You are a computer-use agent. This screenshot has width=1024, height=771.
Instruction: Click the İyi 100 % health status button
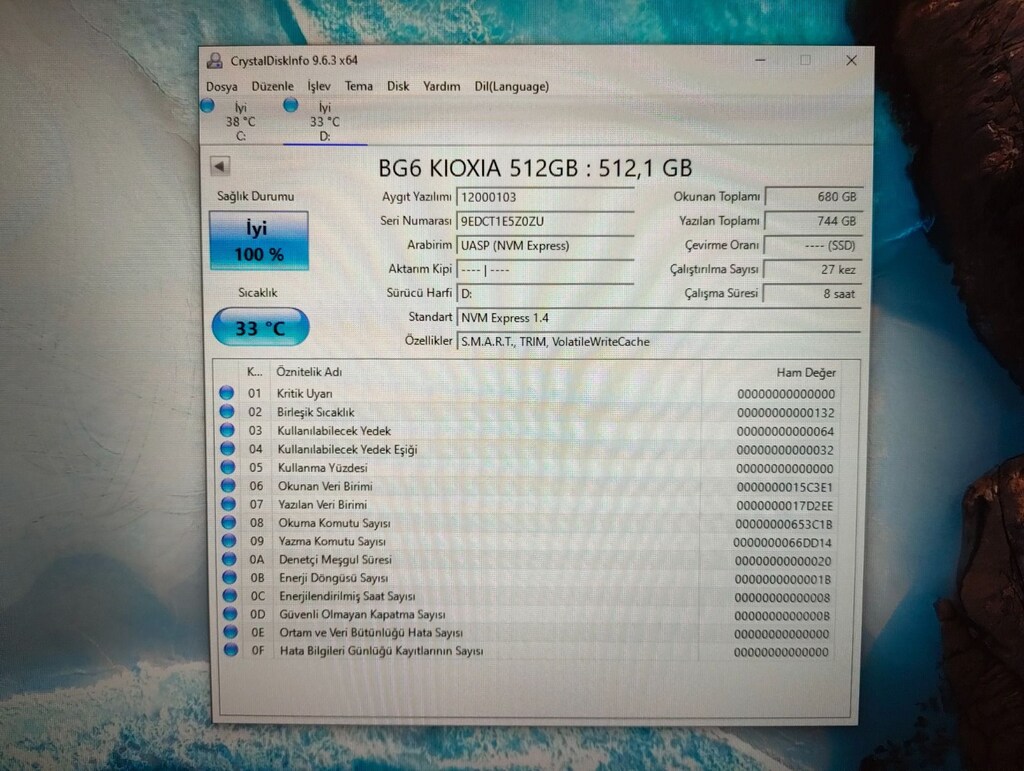pyautogui.click(x=259, y=240)
